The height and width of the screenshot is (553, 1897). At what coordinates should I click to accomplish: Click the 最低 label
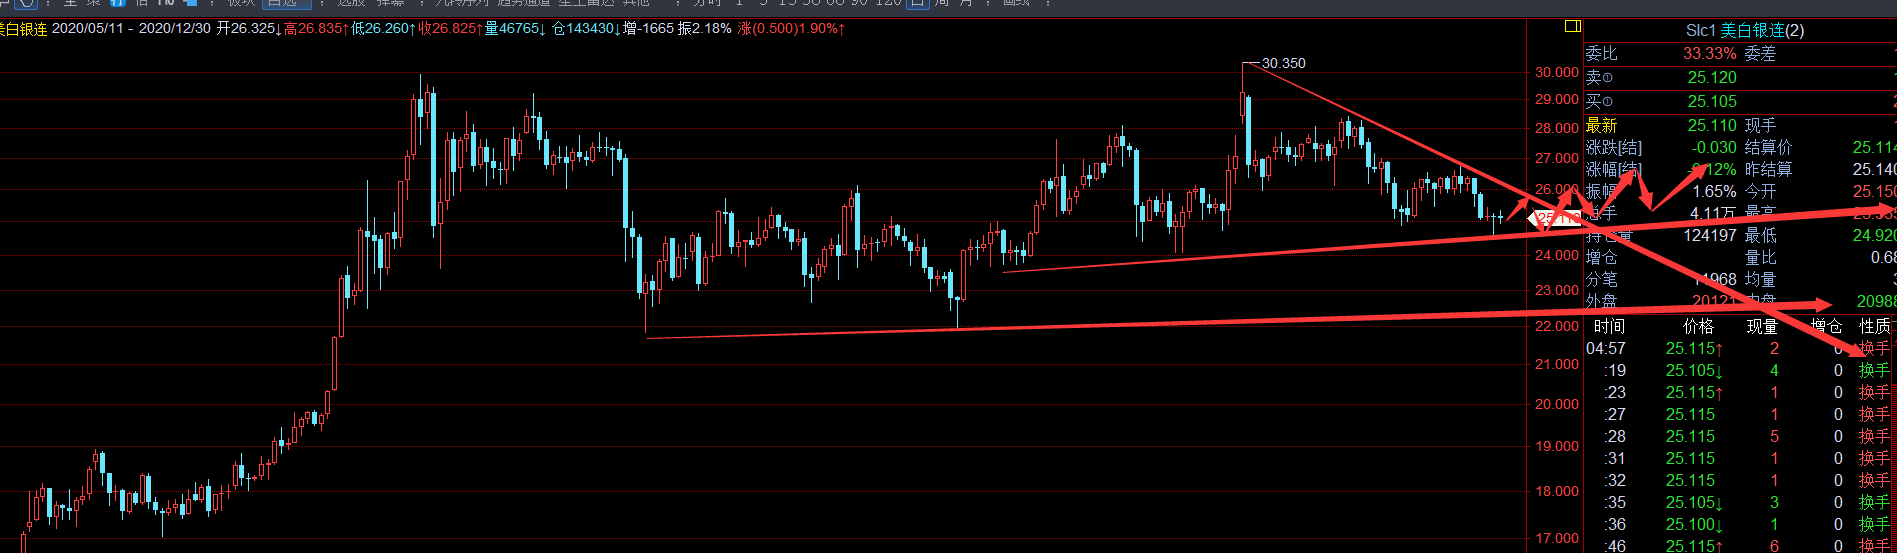(x=1761, y=235)
